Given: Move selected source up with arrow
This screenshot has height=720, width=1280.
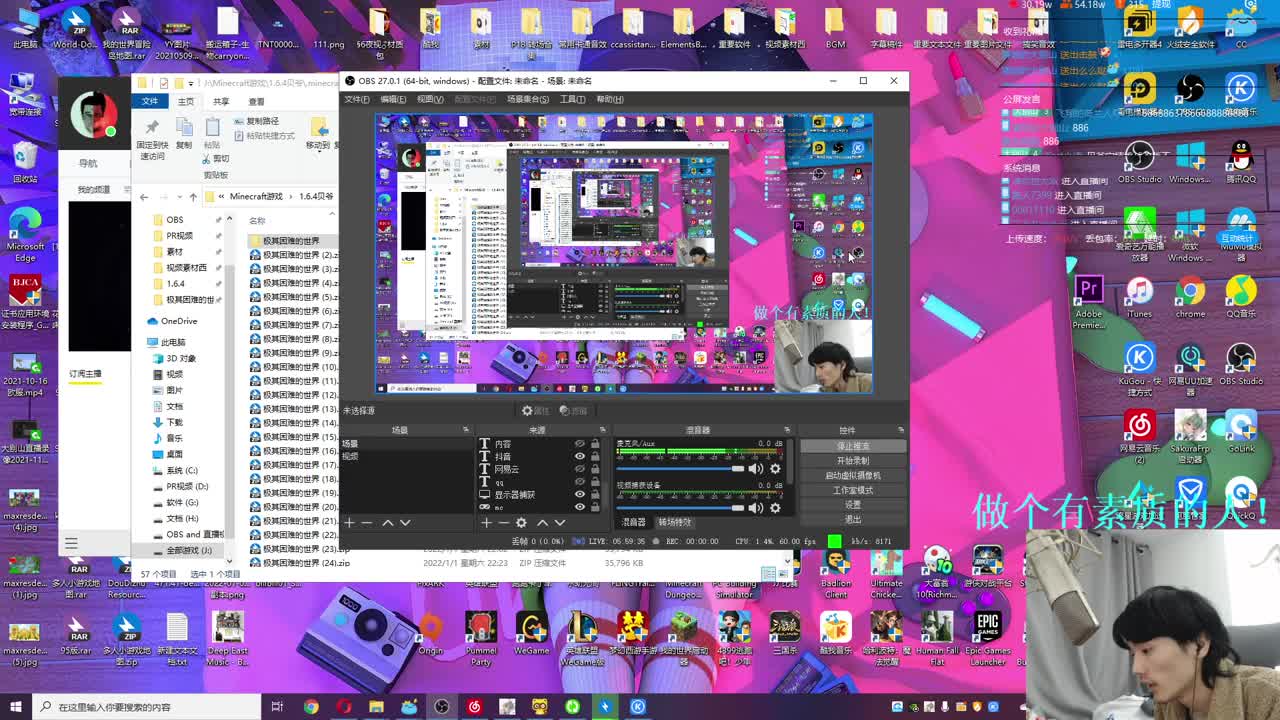Looking at the screenshot, I should coord(542,523).
